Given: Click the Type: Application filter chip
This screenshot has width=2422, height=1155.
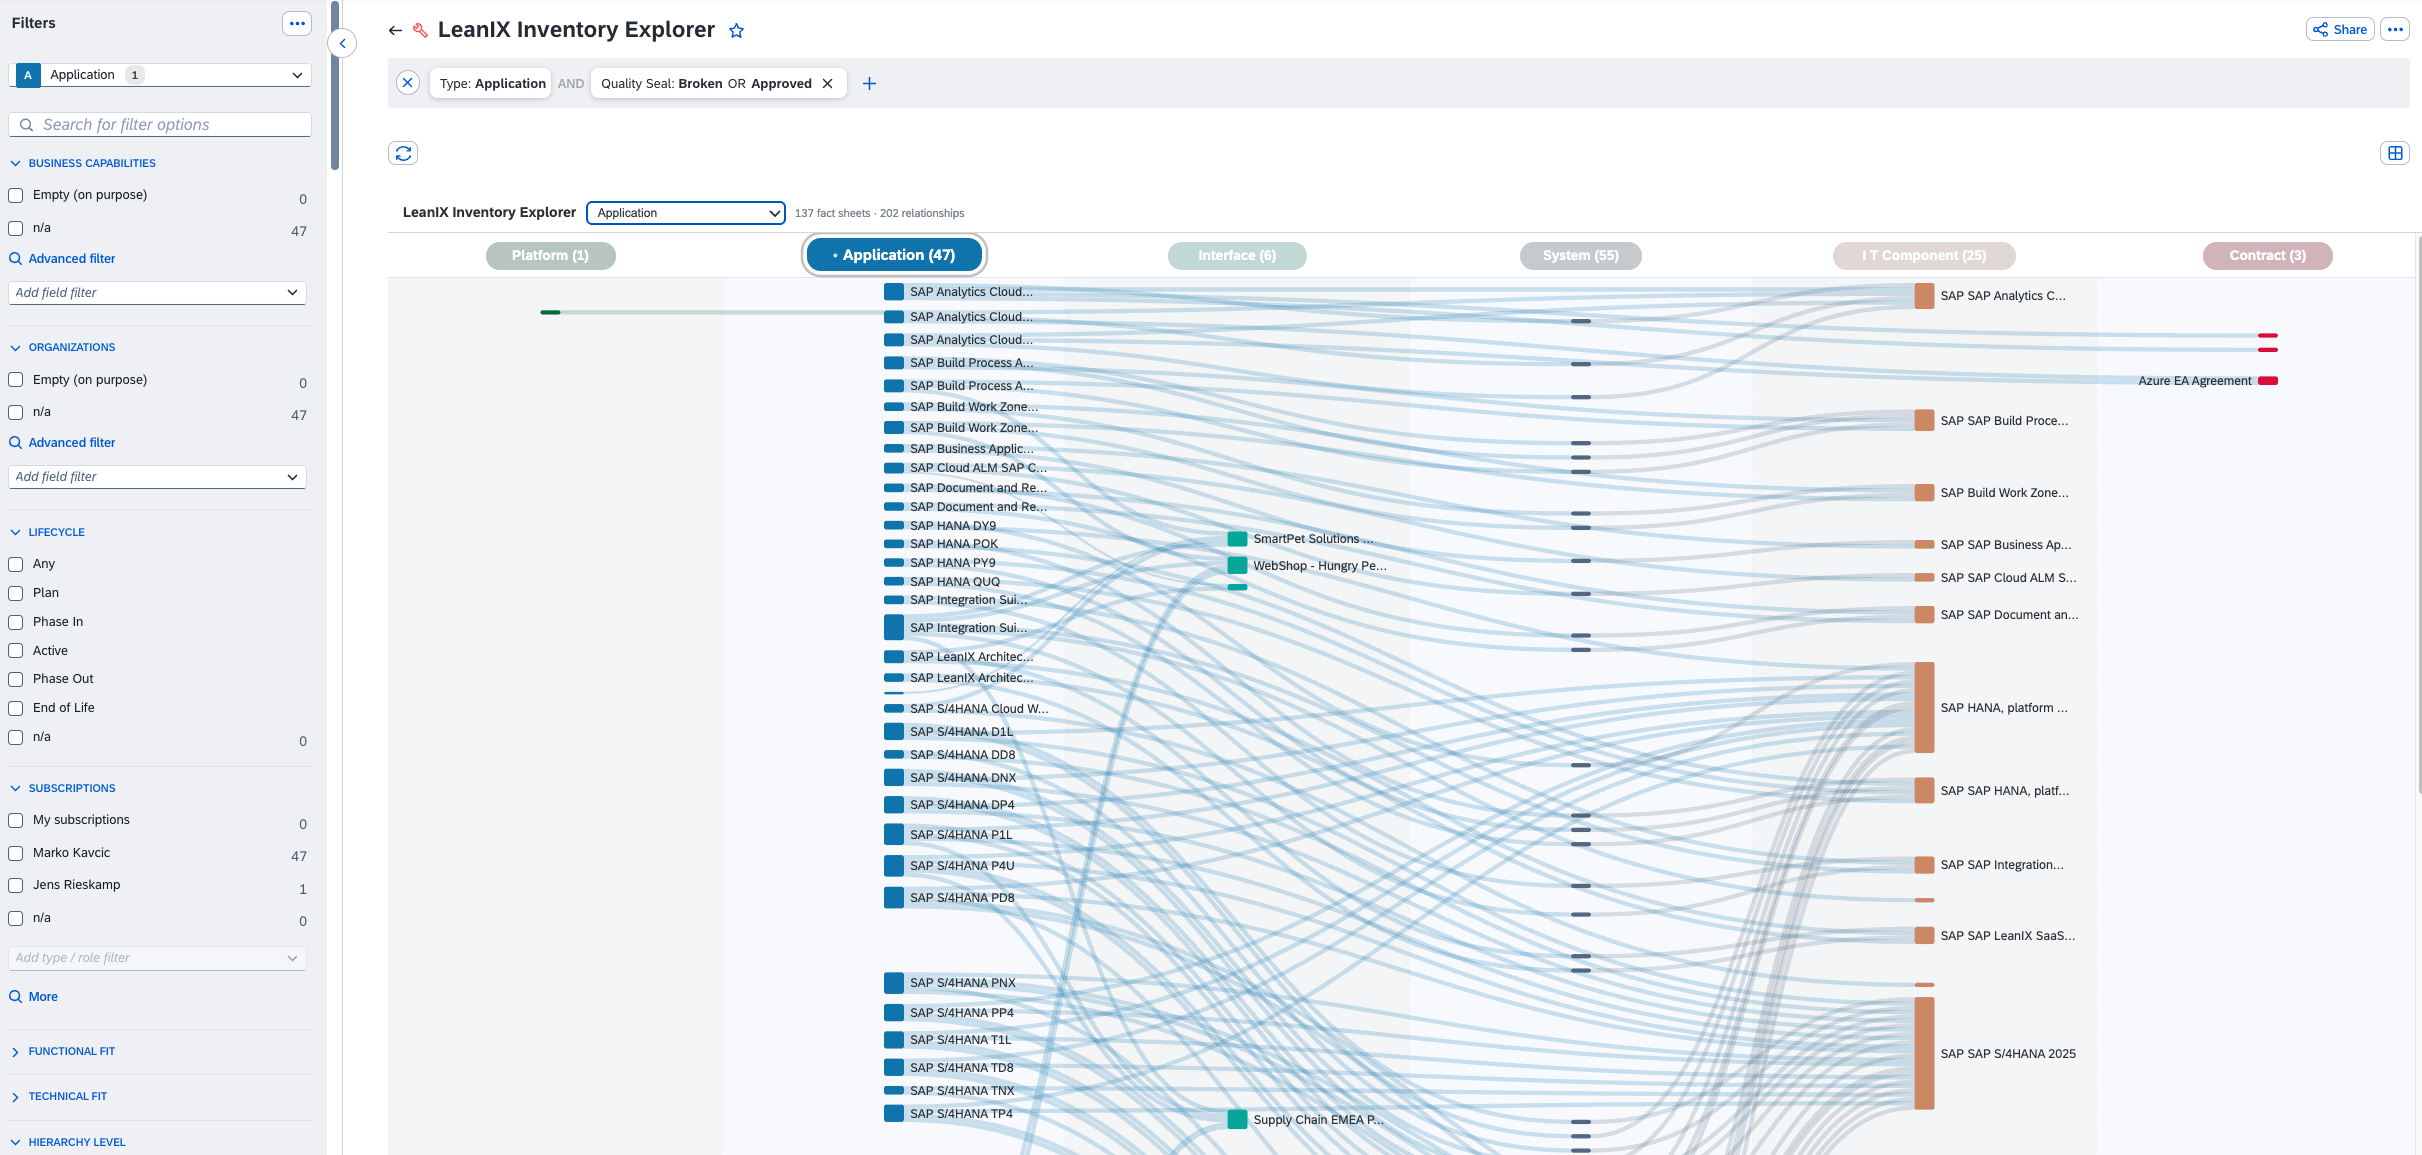Looking at the screenshot, I should (x=492, y=83).
